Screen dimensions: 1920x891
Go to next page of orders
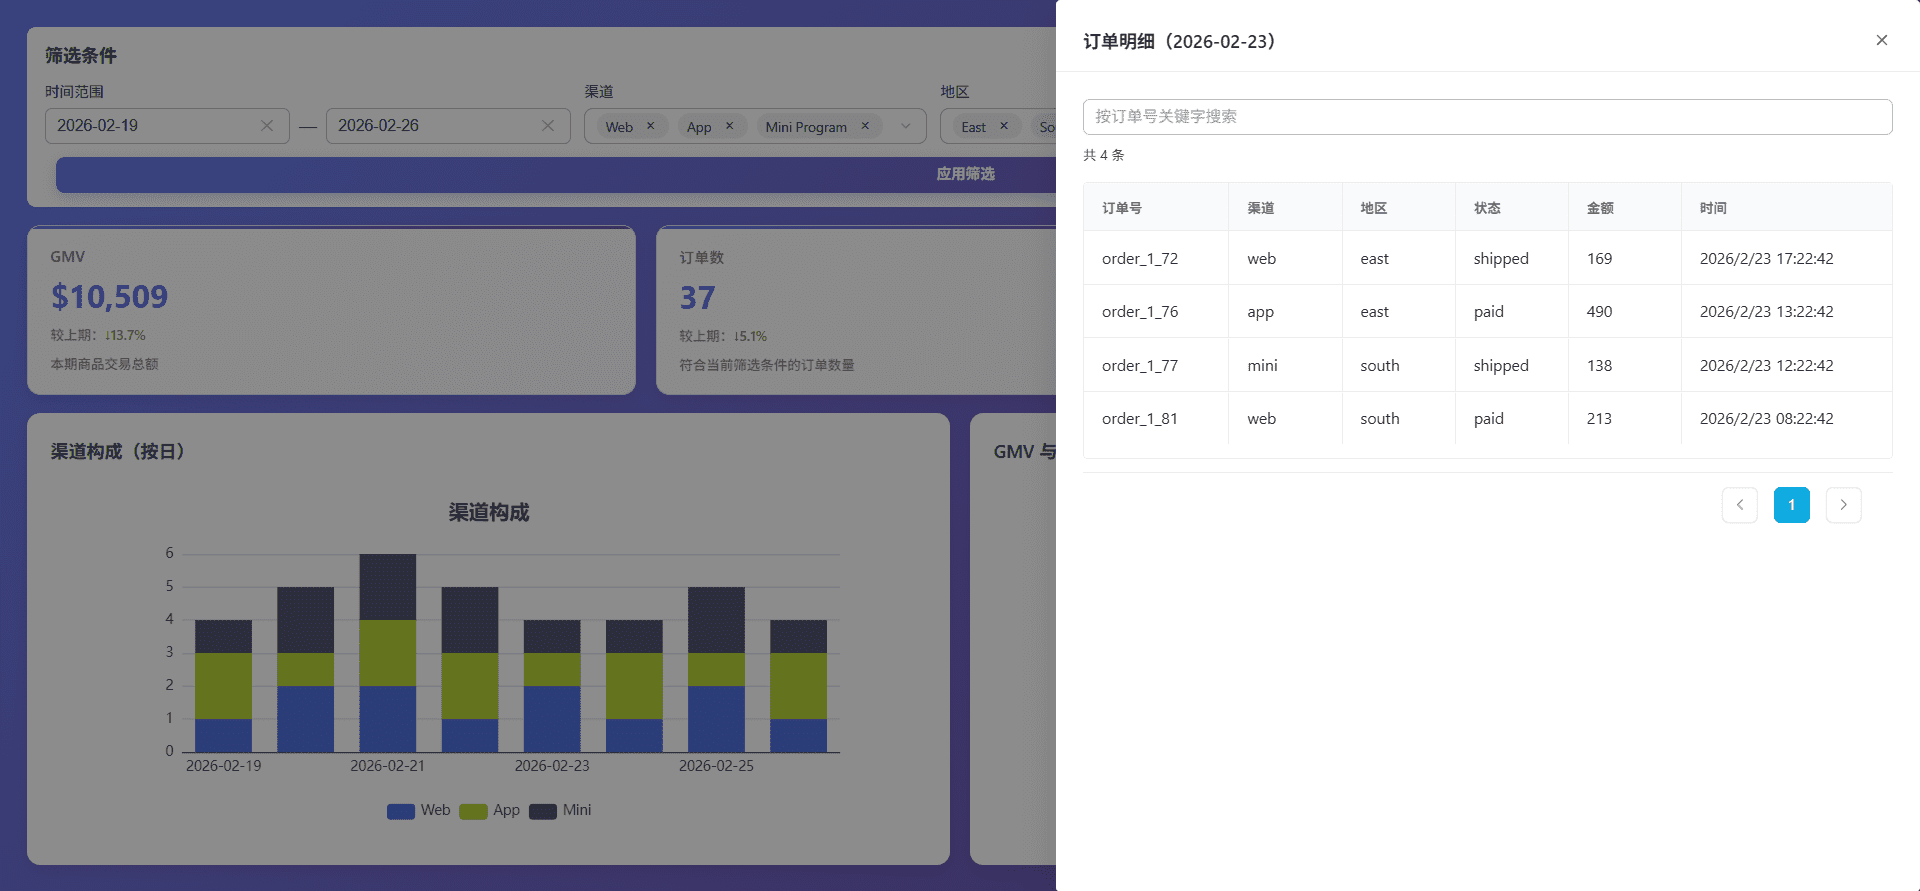(x=1843, y=505)
